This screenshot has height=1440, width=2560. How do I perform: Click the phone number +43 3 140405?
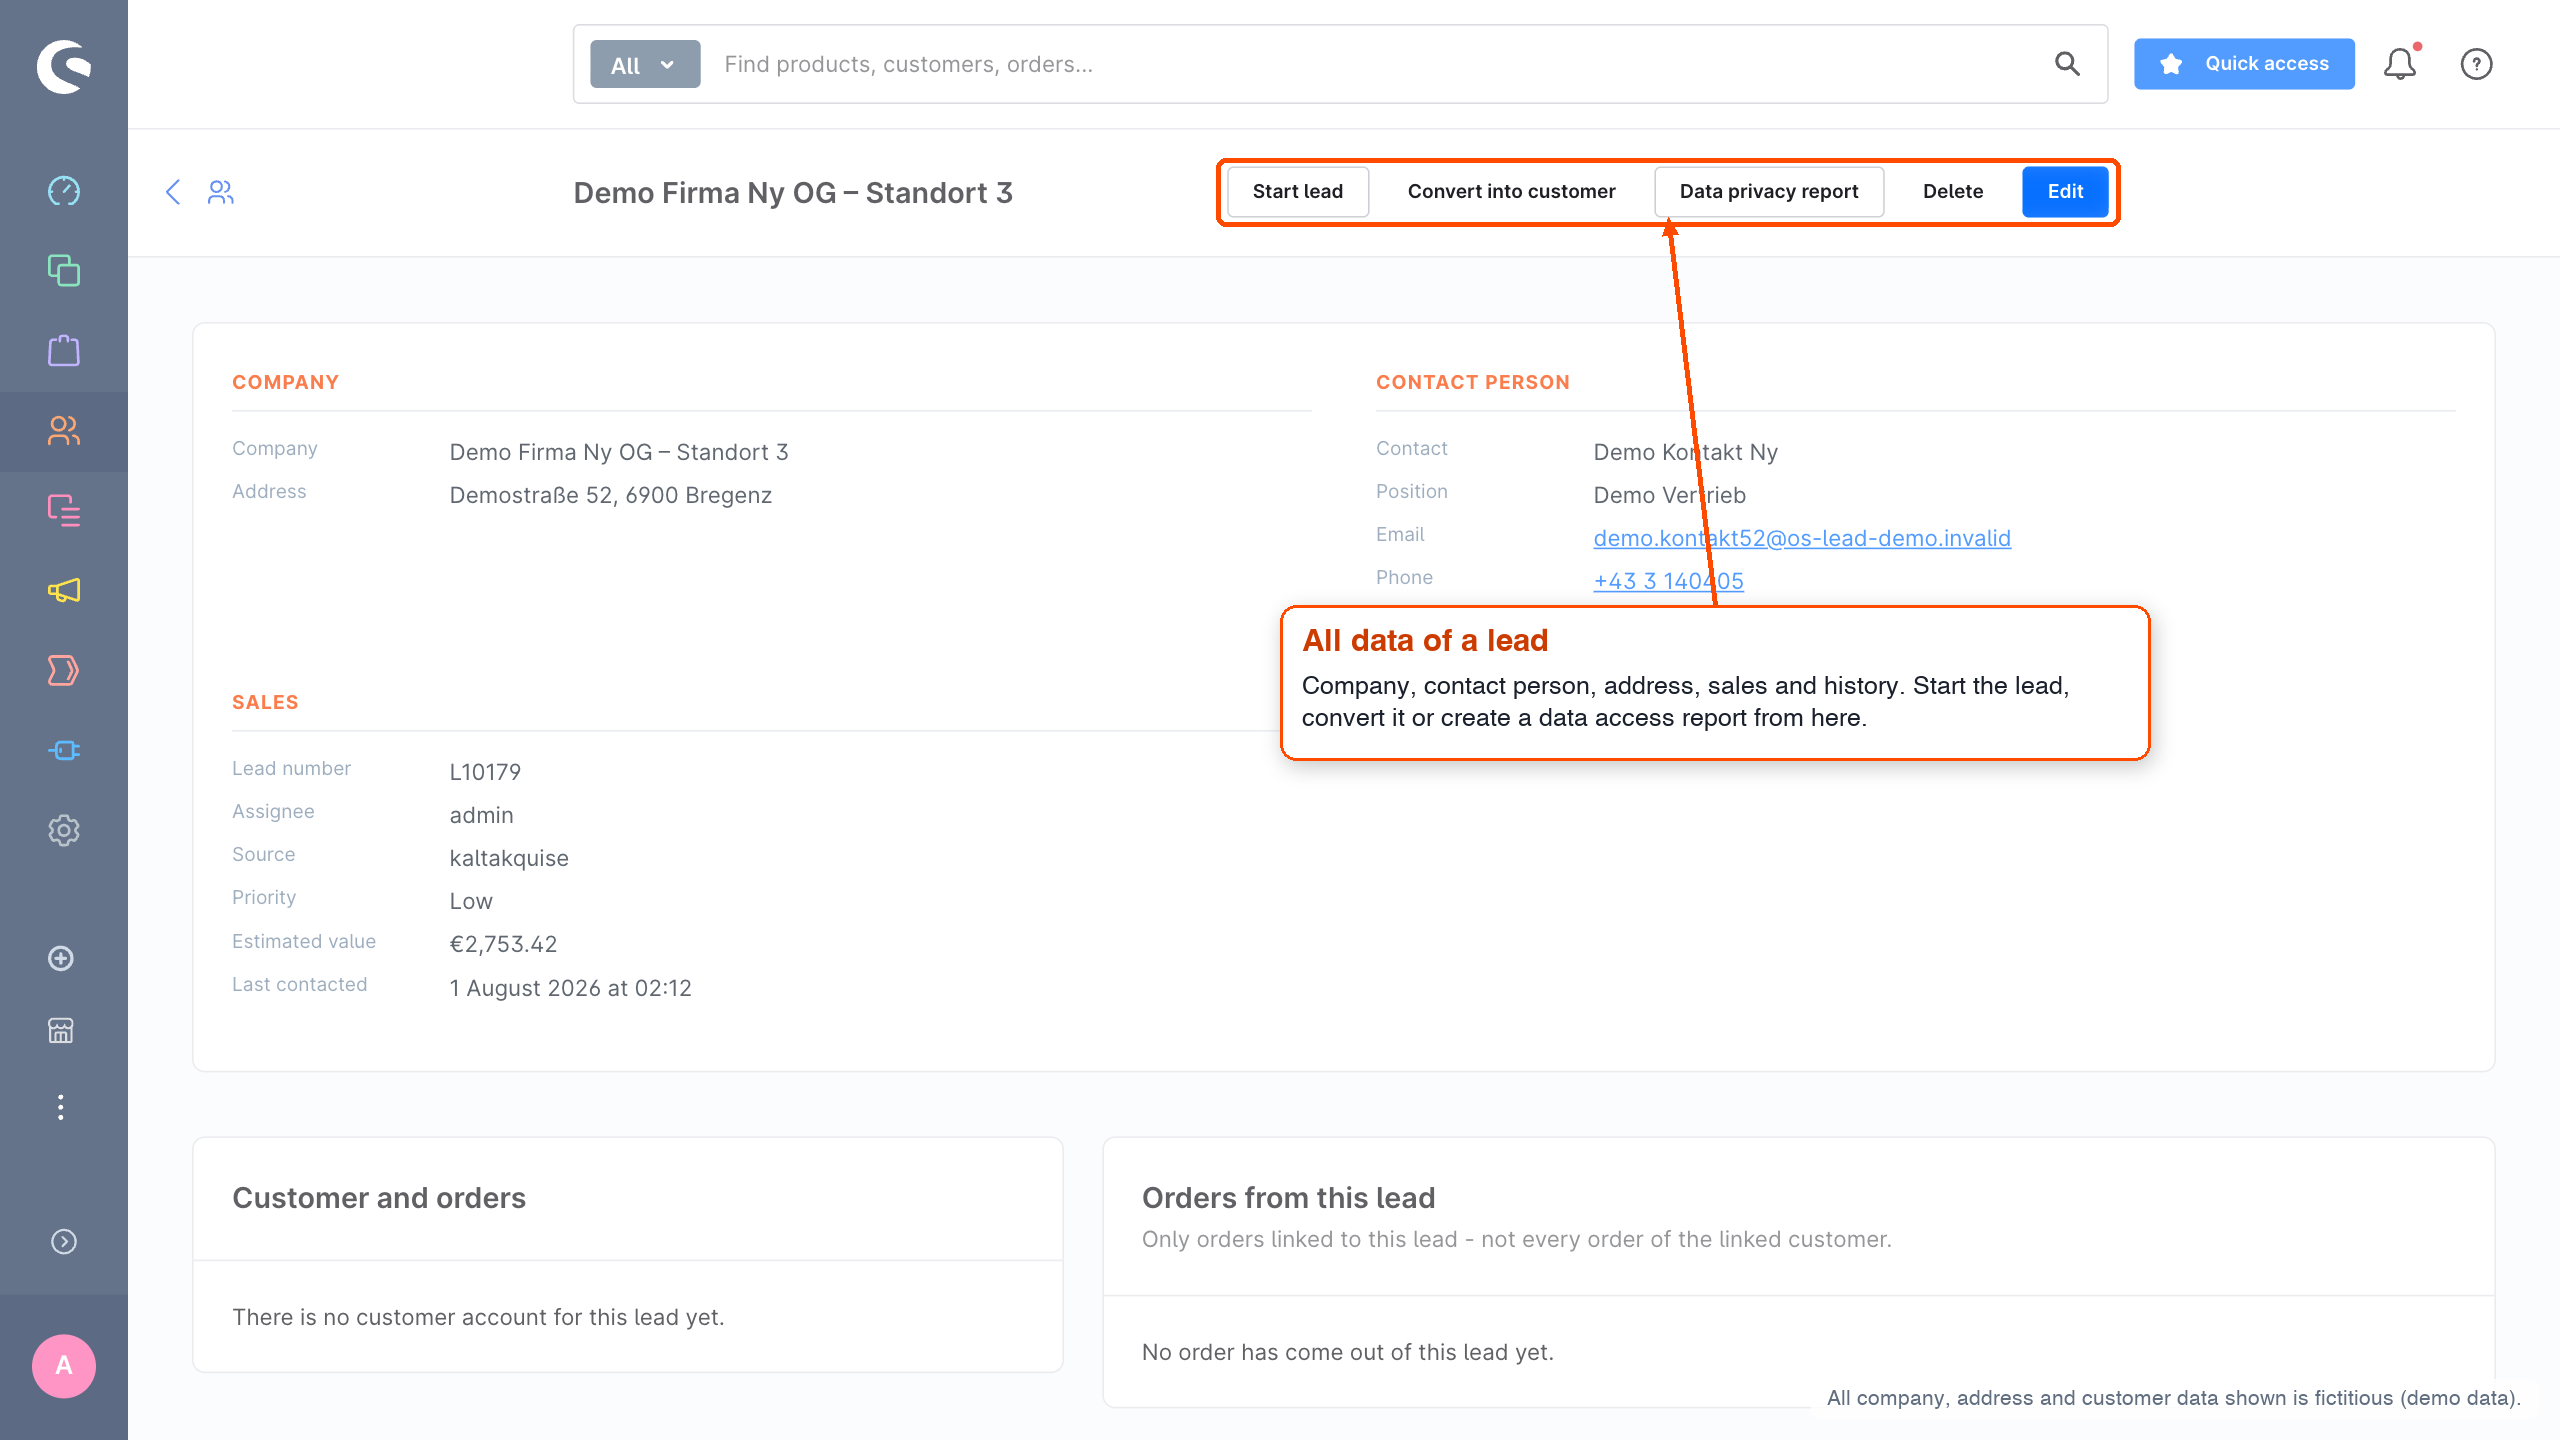1668,581
